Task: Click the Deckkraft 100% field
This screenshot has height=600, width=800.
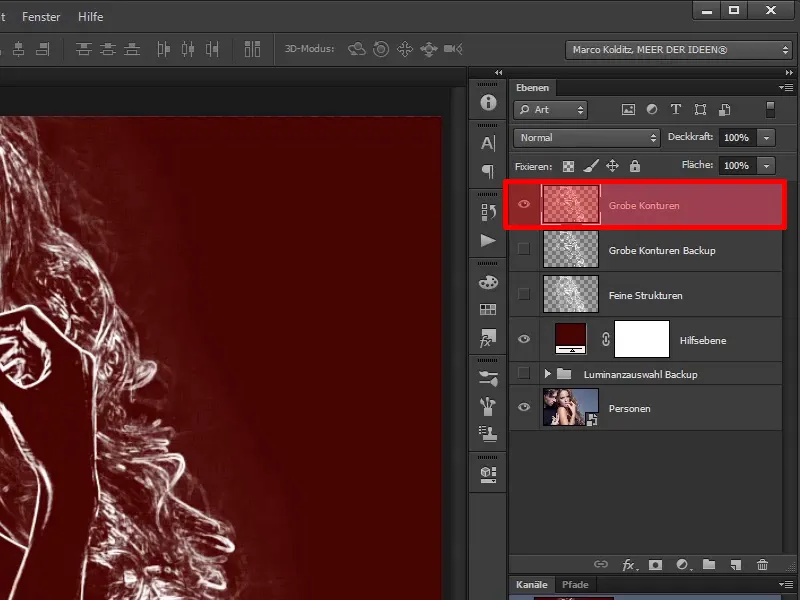Action: pos(737,138)
